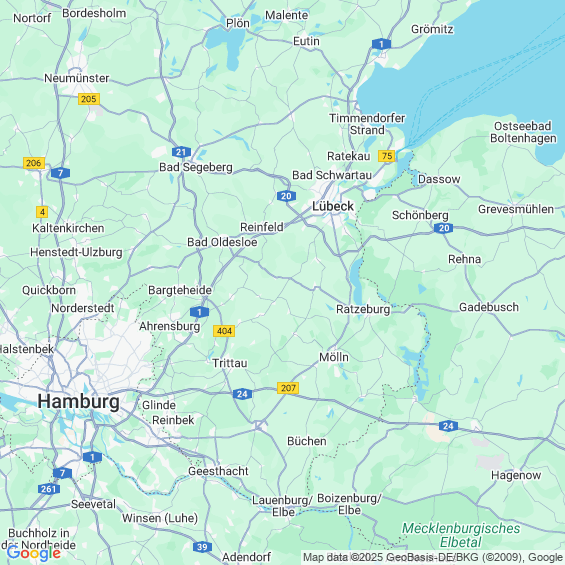Click the yellow 205 road shield near Neumünster
The height and width of the screenshot is (565, 565).
click(89, 99)
